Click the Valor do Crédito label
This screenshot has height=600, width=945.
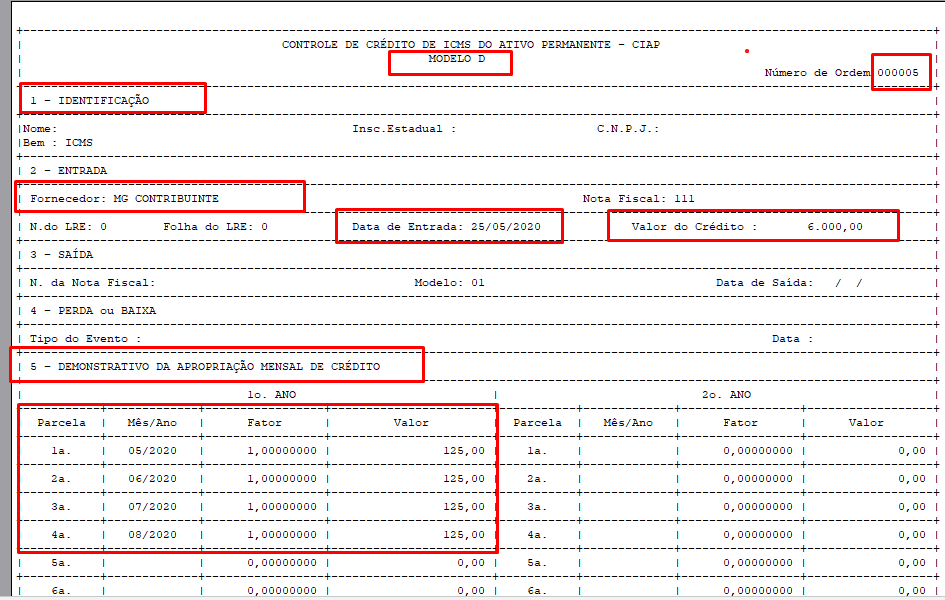[694, 227]
